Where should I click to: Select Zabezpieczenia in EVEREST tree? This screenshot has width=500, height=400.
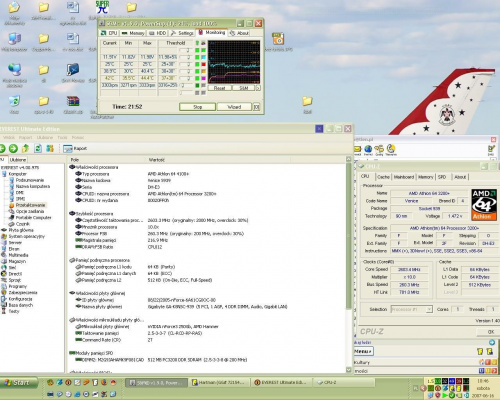point(23,293)
